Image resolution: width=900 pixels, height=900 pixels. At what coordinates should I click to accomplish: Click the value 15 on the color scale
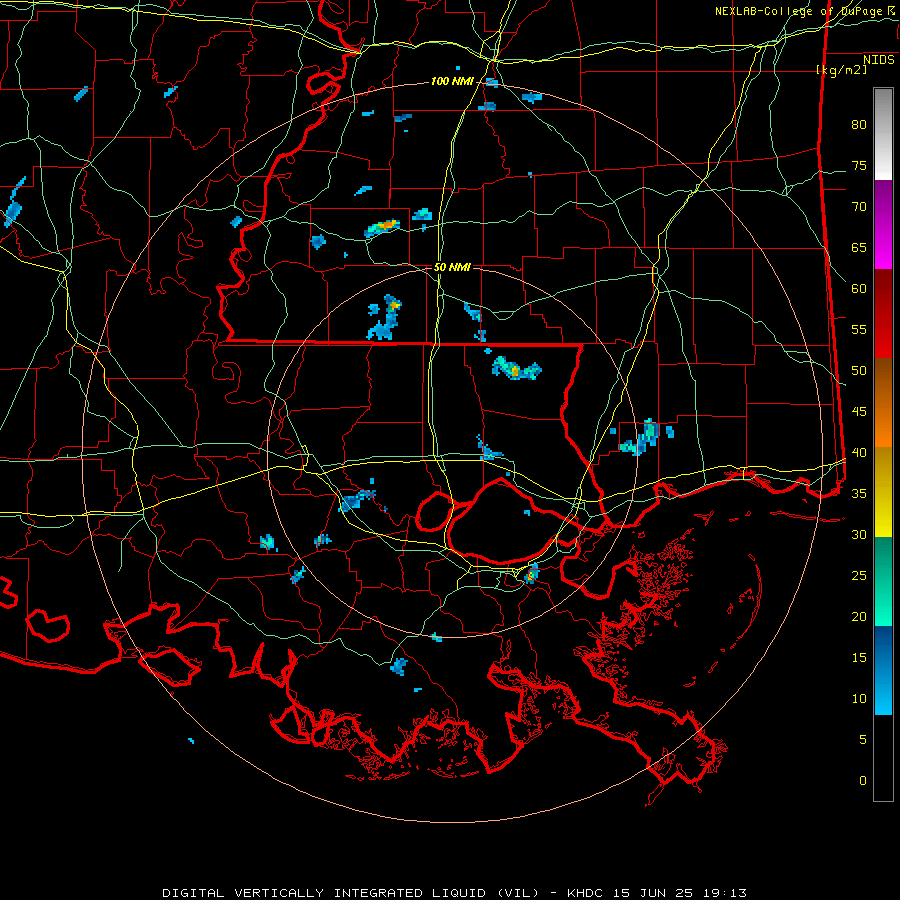[859, 658]
